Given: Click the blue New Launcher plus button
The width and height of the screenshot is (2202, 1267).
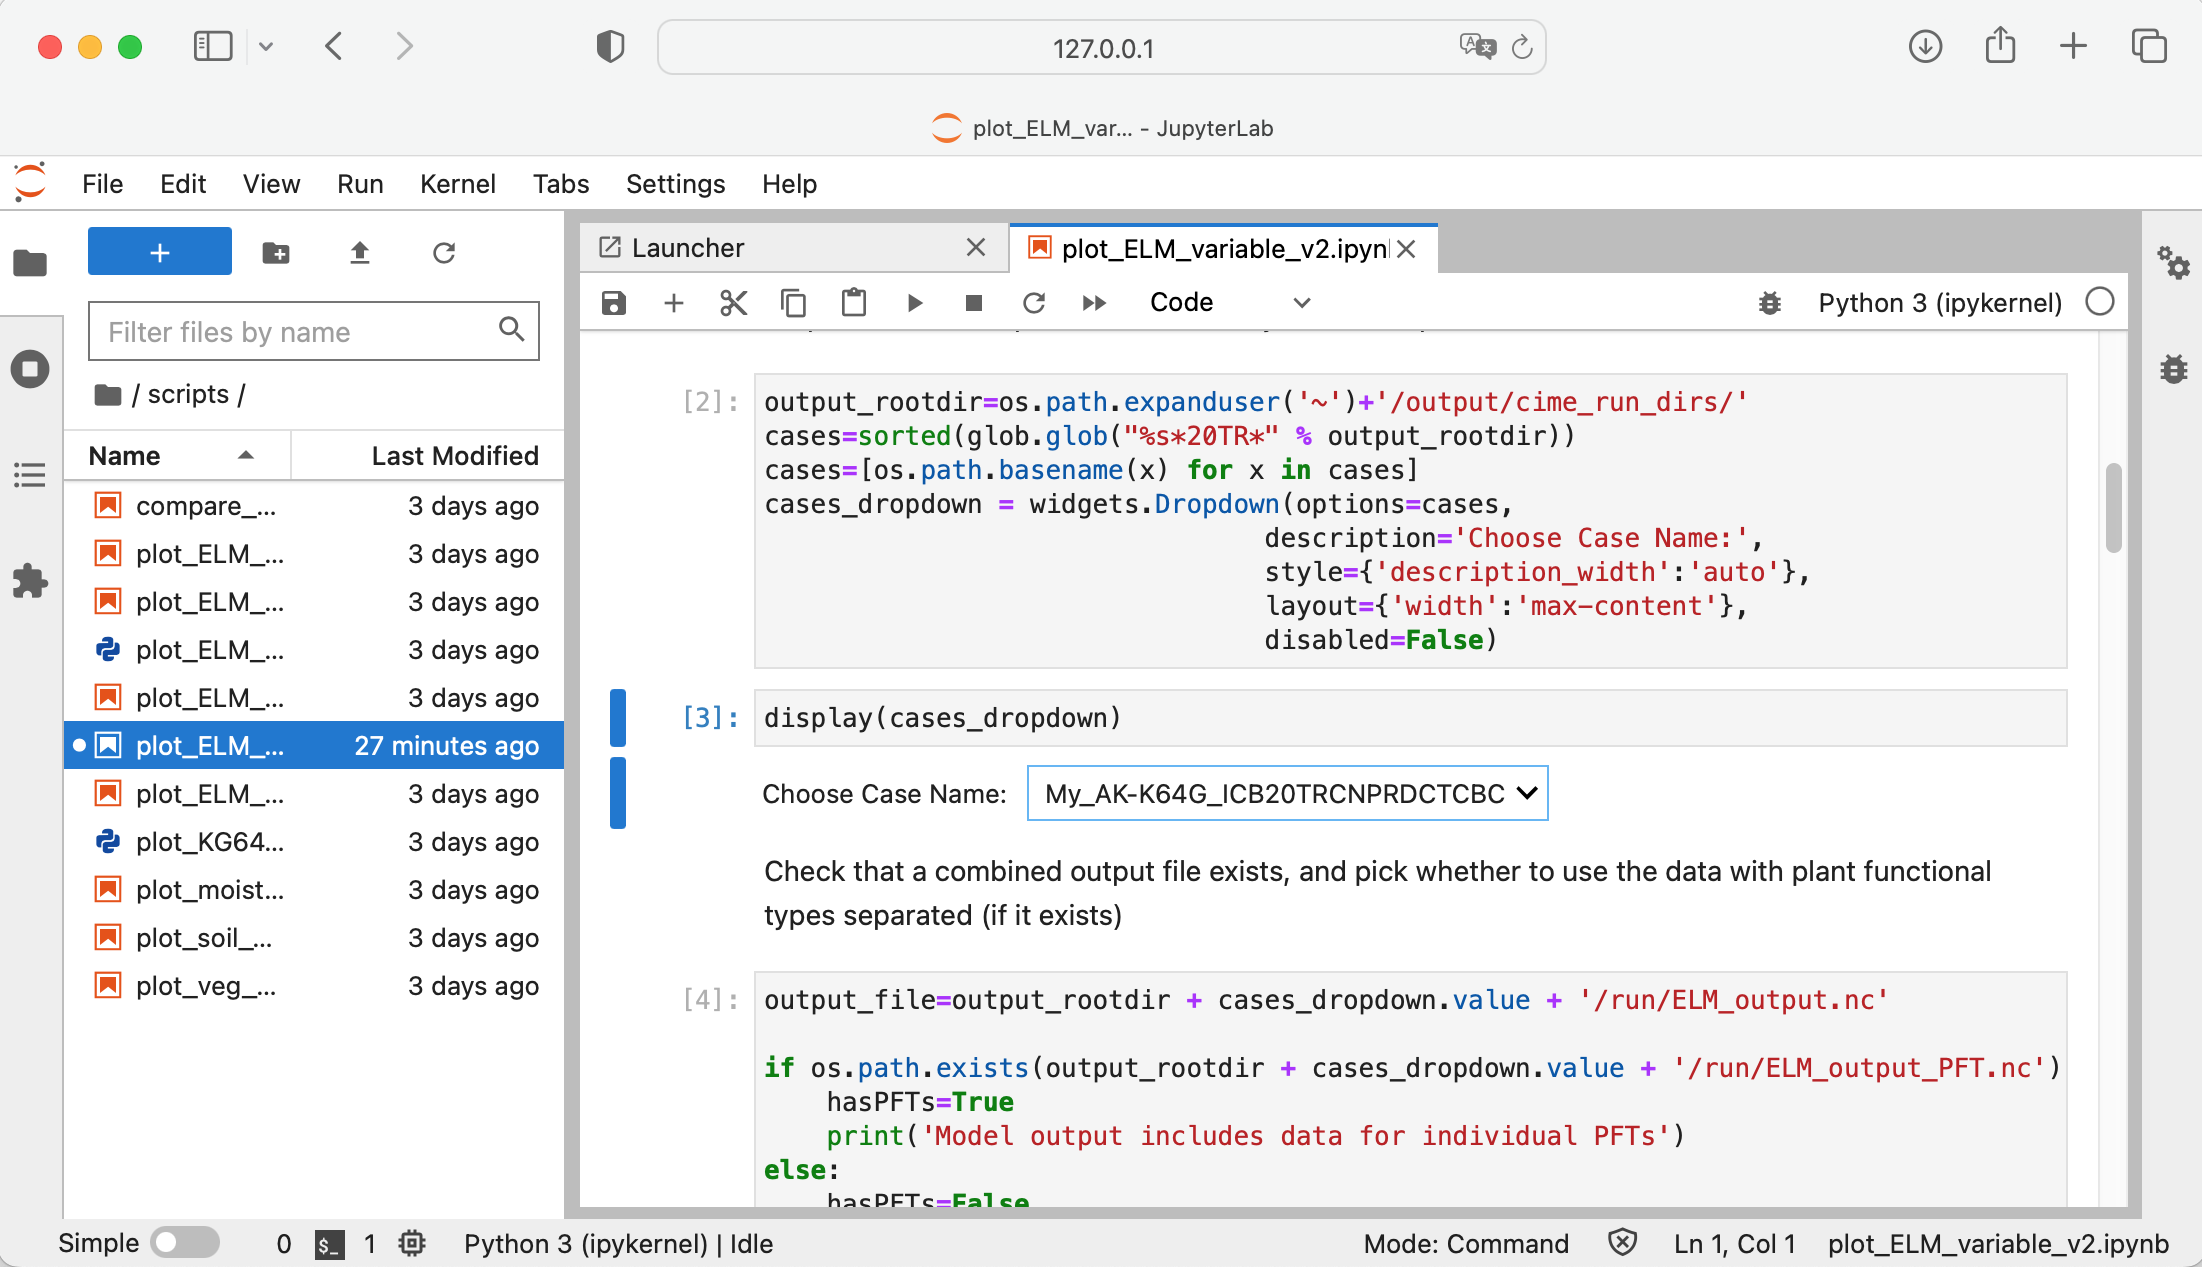Looking at the screenshot, I should point(159,253).
